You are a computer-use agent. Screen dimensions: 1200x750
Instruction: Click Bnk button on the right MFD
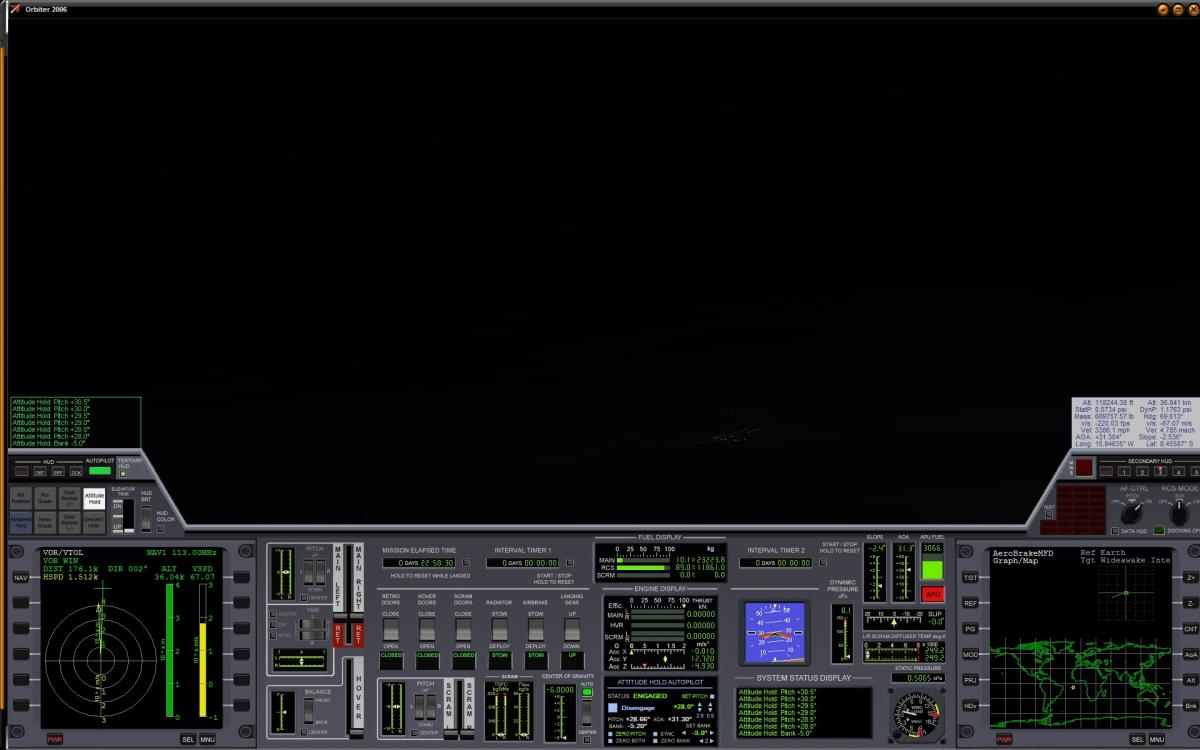[x=1190, y=706]
